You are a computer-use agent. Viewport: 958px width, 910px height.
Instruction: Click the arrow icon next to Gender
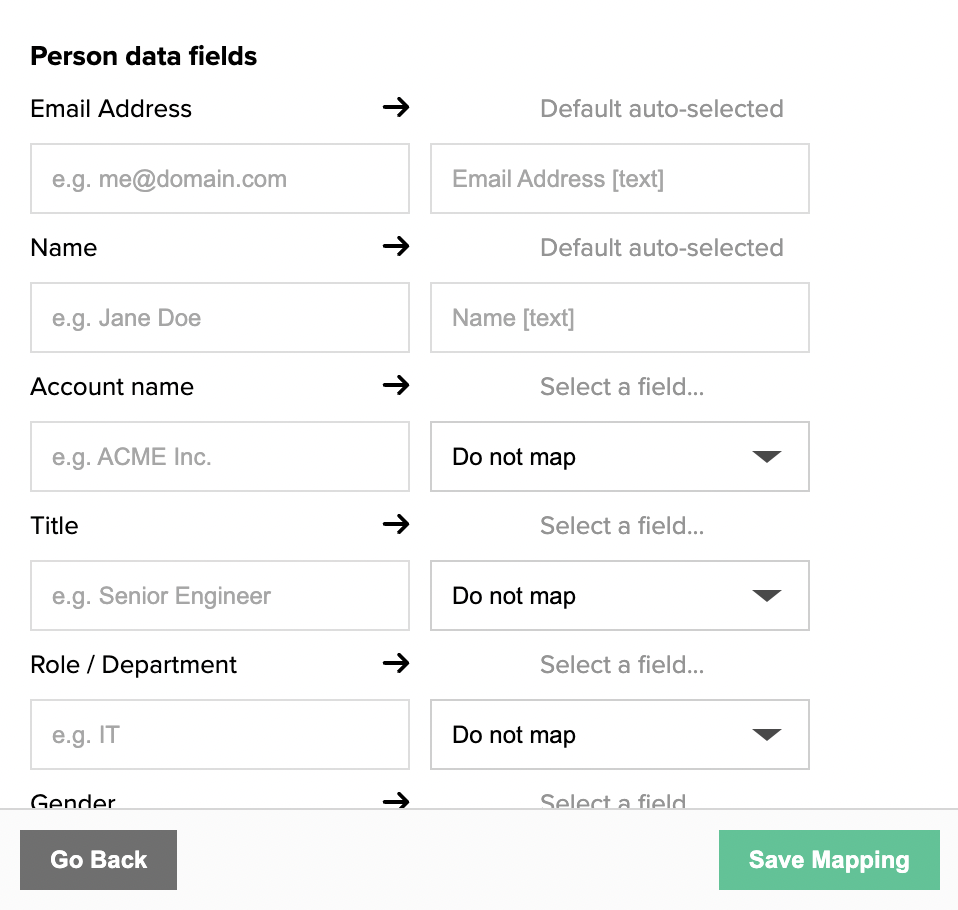(x=396, y=800)
